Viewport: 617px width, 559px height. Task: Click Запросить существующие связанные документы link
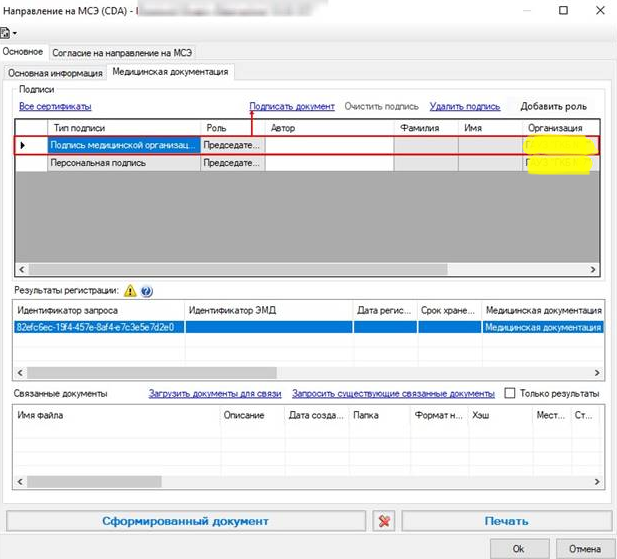coord(393,393)
